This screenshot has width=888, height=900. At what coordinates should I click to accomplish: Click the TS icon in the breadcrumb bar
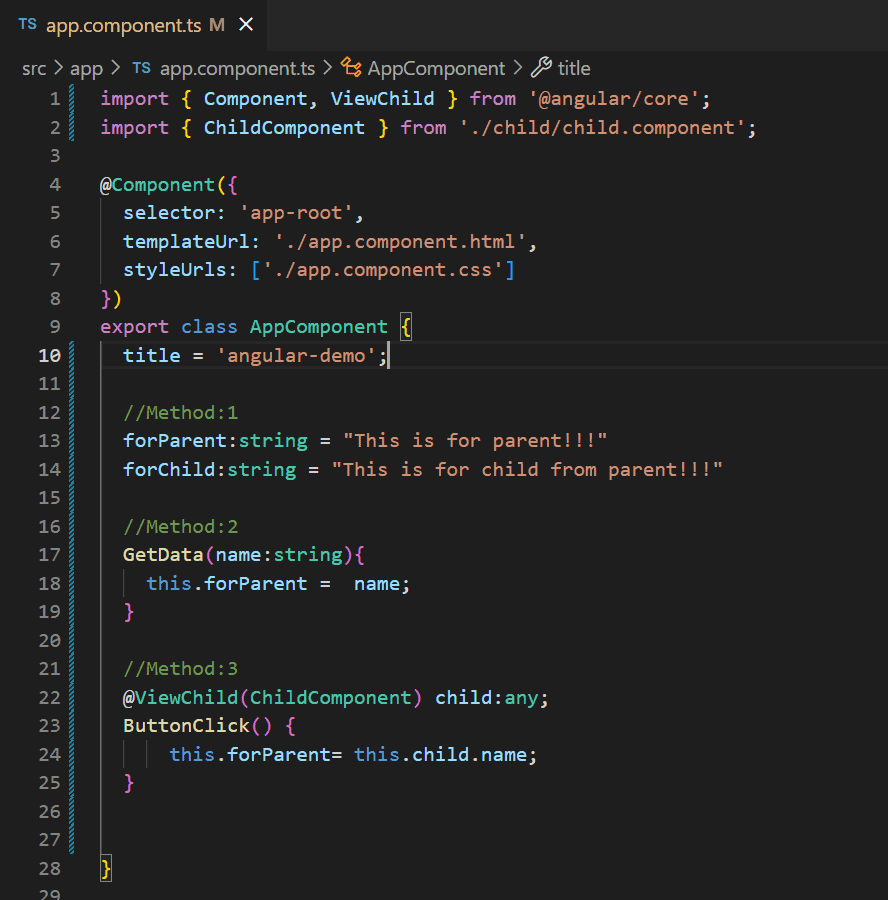(141, 68)
